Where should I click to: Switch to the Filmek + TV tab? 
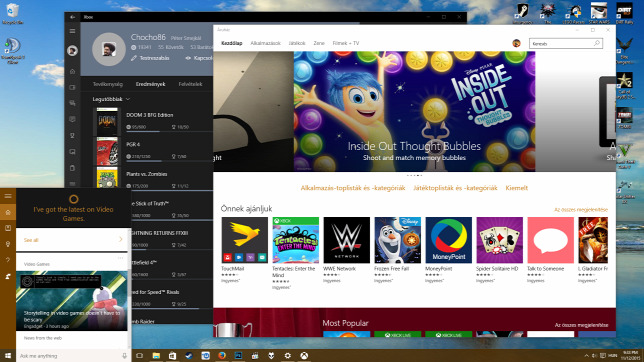(x=345, y=43)
